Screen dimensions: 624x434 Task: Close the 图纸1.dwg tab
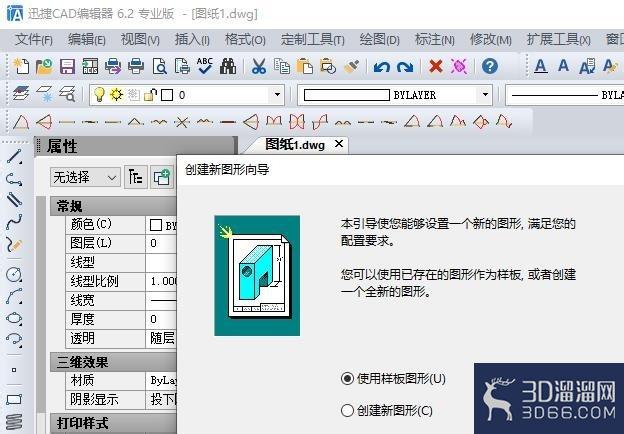click(339, 144)
